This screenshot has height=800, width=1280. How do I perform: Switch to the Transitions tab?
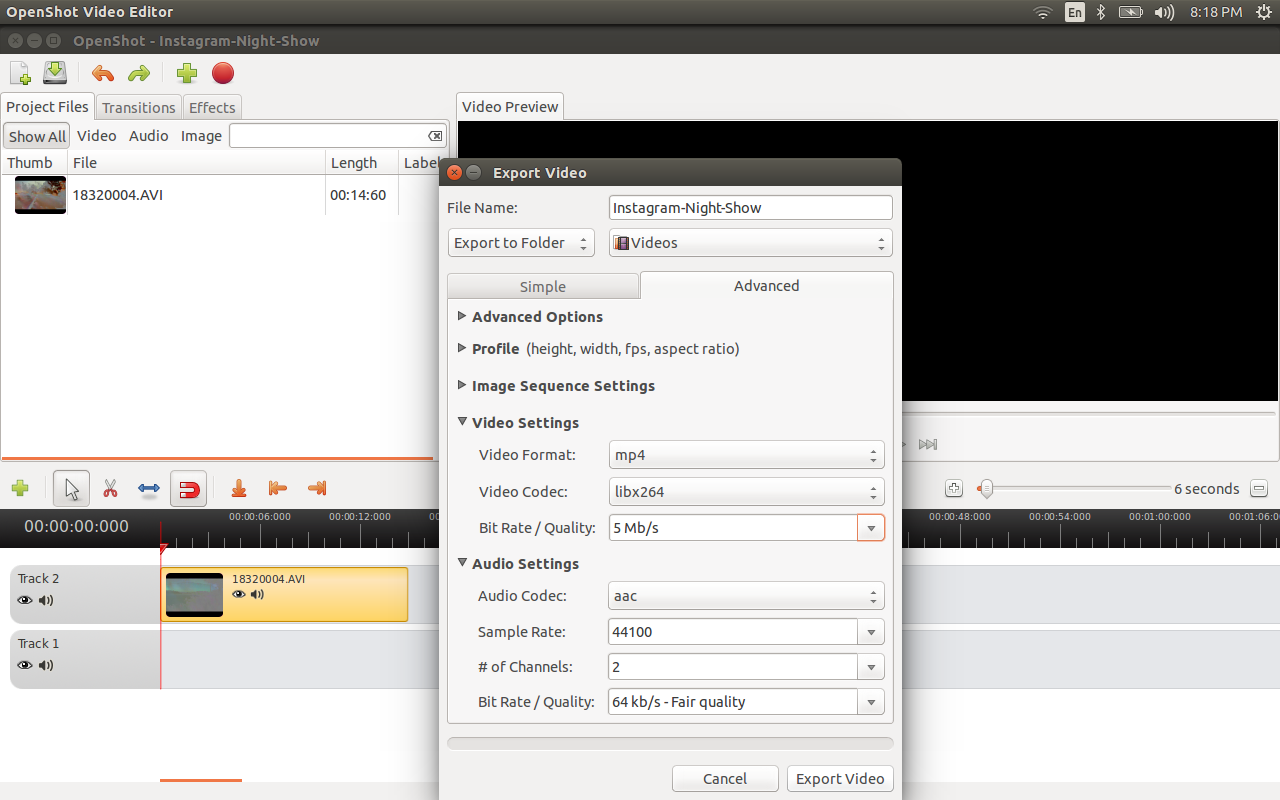point(139,108)
